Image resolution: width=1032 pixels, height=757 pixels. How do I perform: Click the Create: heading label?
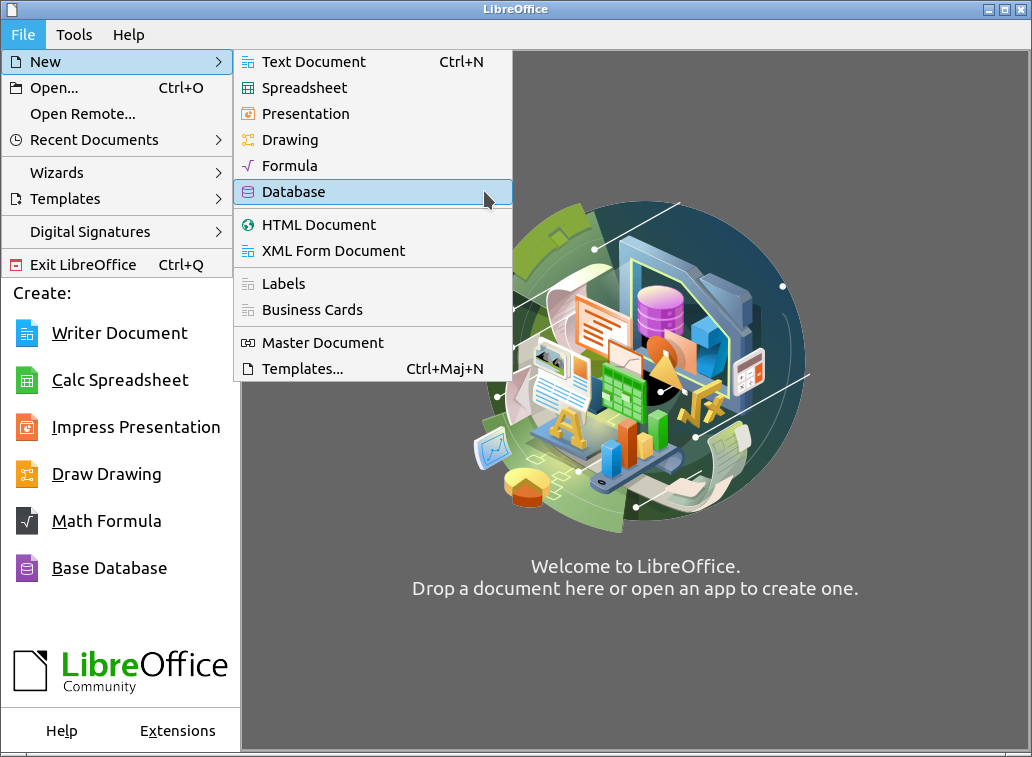[42, 293]
